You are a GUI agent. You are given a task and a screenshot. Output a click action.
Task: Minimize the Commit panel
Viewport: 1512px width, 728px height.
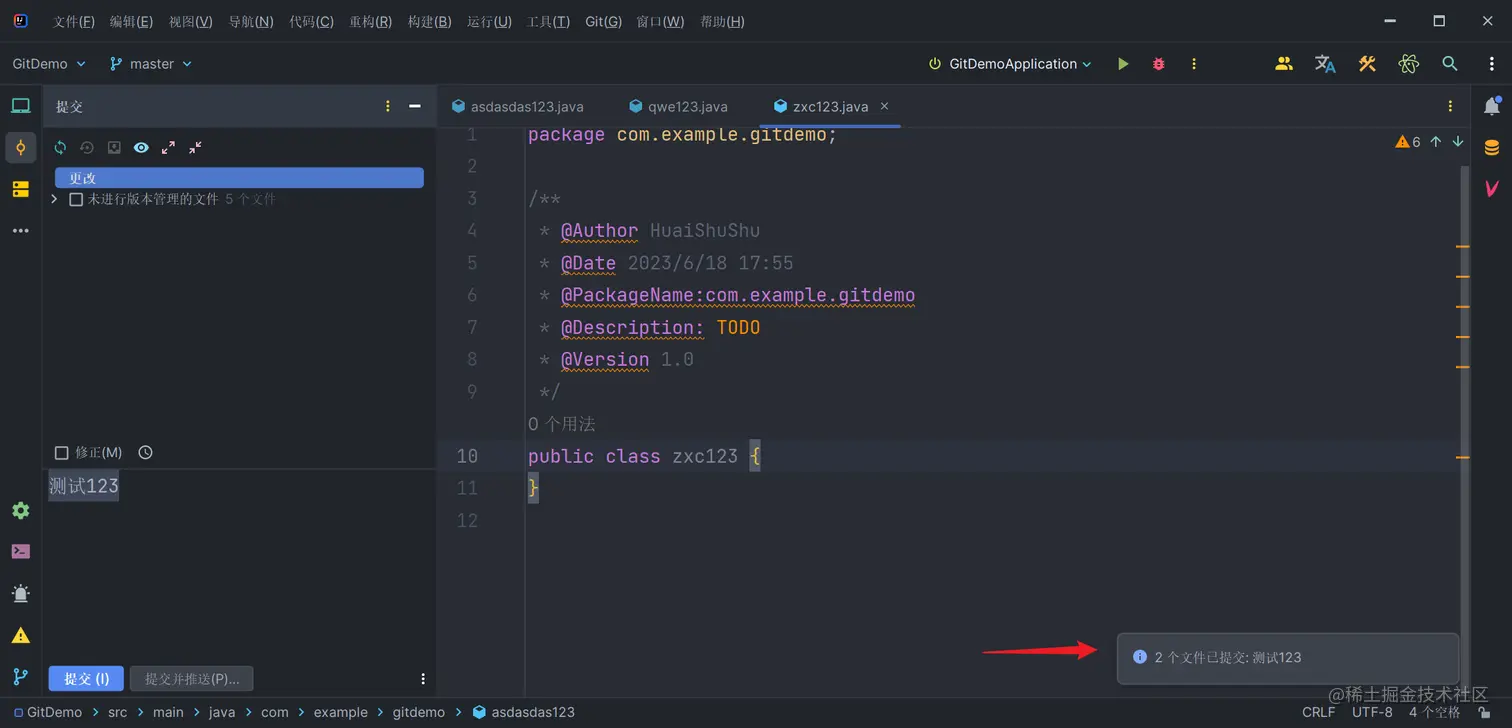415,106
